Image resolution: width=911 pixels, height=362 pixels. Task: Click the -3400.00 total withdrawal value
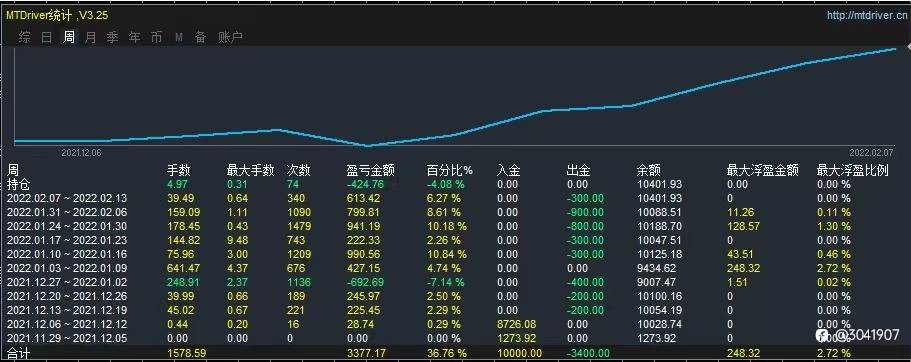click(589, 353)
